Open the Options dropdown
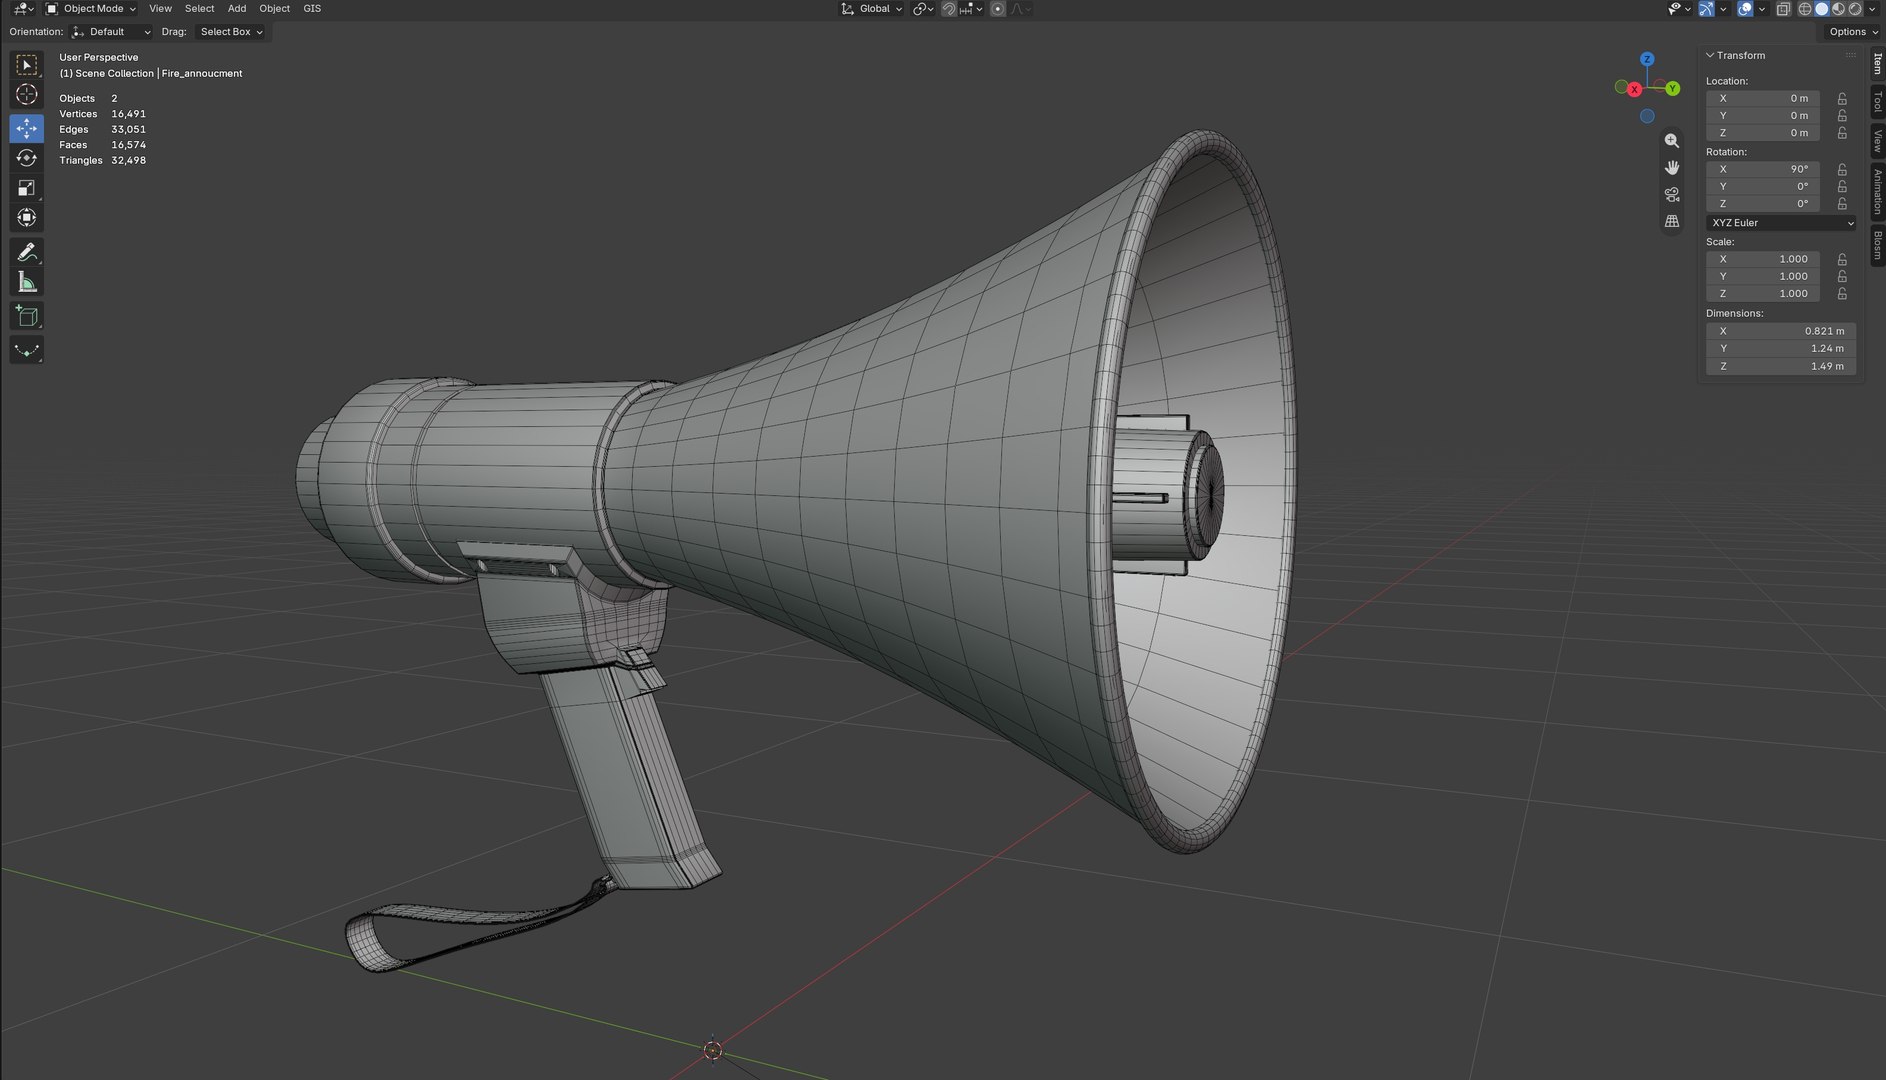 coord(1852,32)
